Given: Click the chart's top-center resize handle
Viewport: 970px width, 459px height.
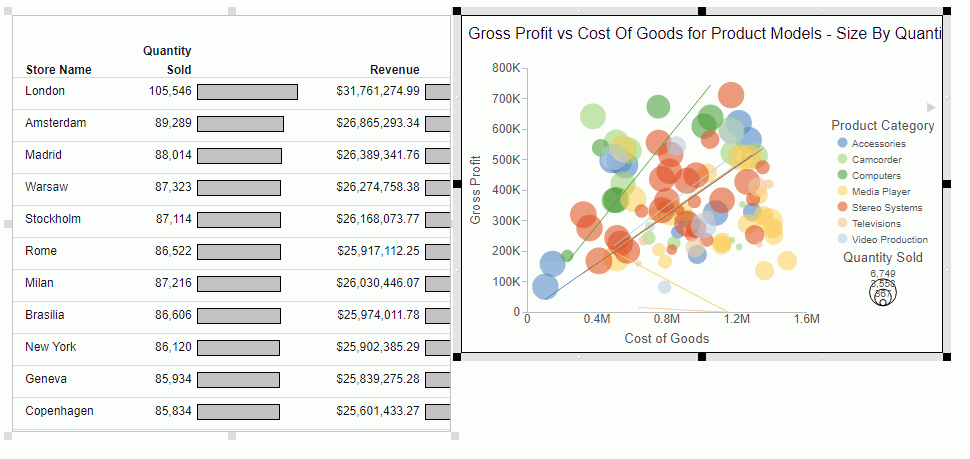Looking at the screenshot, I should pos(702,11).
